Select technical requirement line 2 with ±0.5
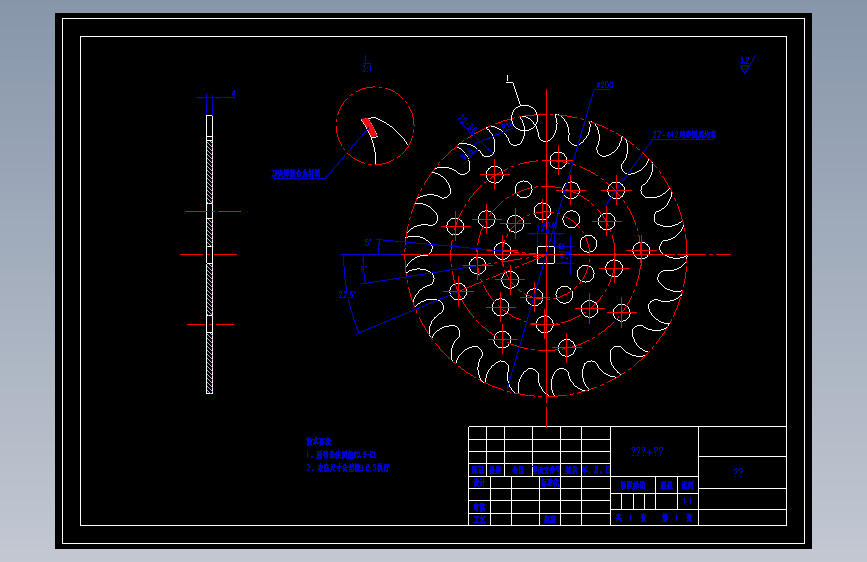The width and height of the screenshot is (867, 562). 347,467
